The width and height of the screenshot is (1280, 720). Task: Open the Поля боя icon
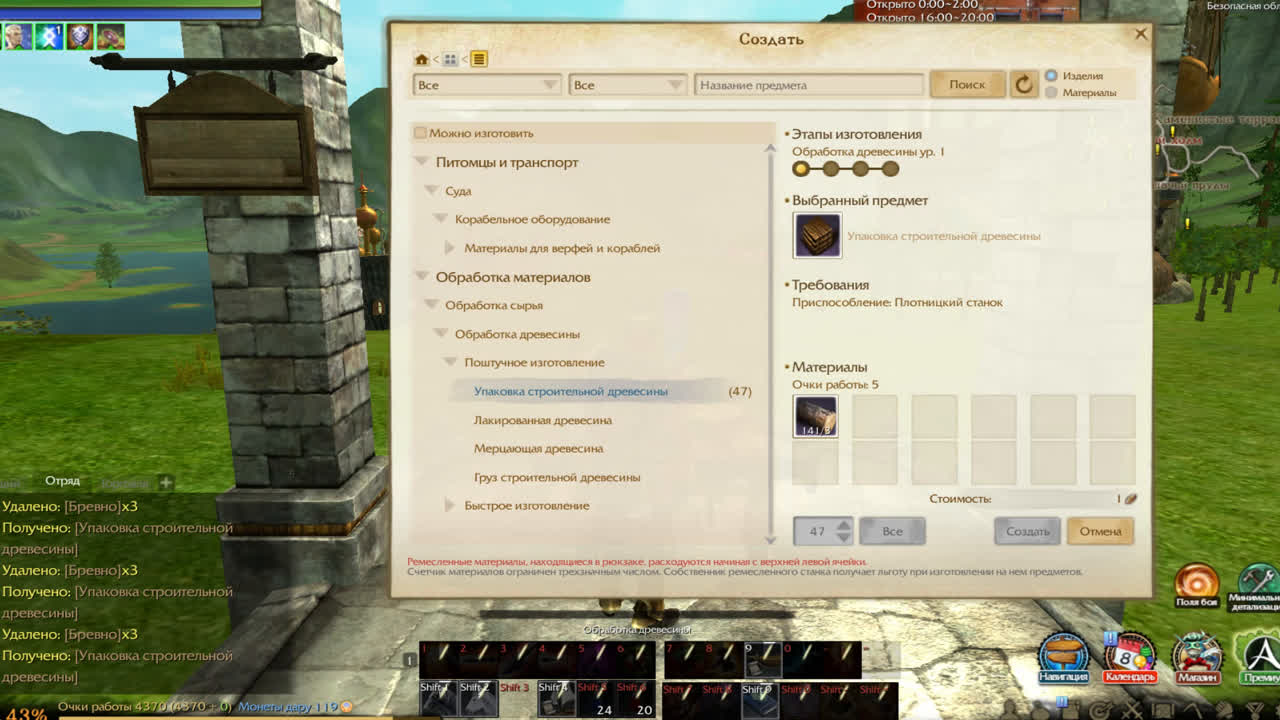tap(1197, 586)
